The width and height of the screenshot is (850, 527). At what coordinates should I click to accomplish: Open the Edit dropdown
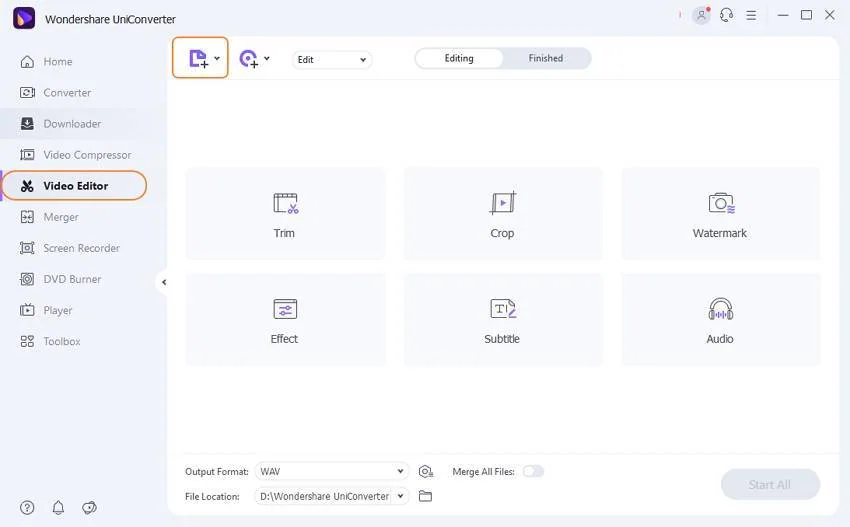point(332,60)
